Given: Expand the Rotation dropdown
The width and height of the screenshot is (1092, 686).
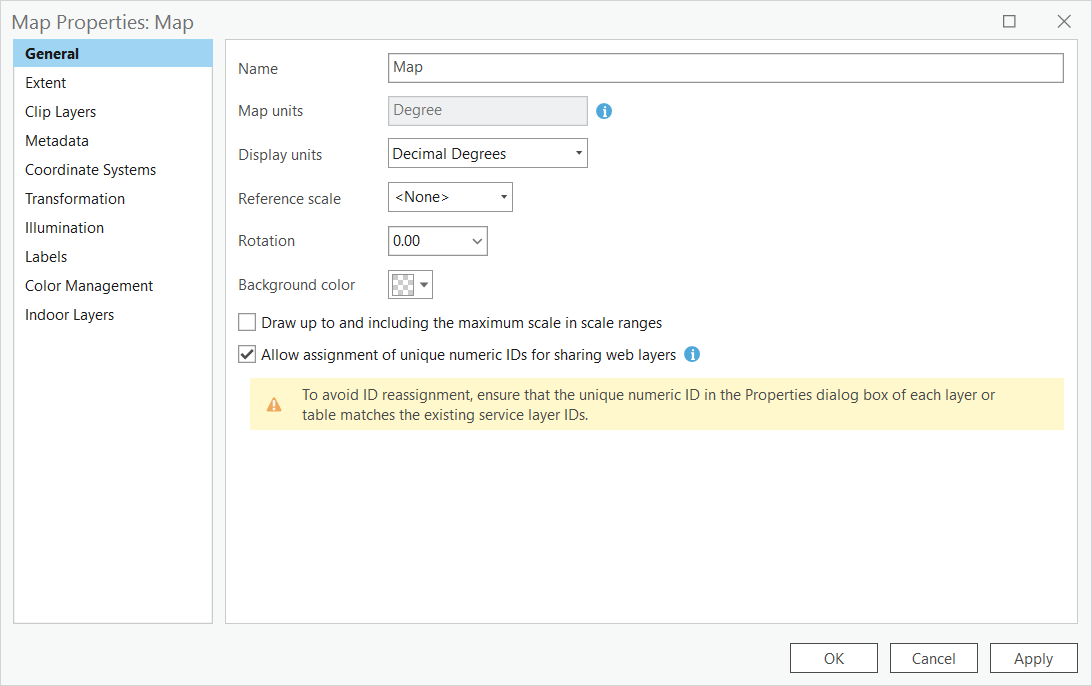Looking at the screenshot, I should click(477, 241).
